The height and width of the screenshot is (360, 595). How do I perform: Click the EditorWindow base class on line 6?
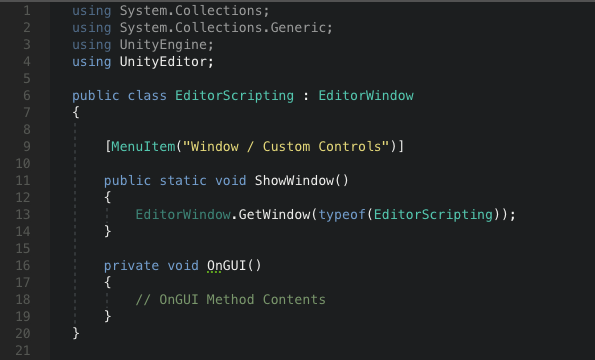pos(366,96)
